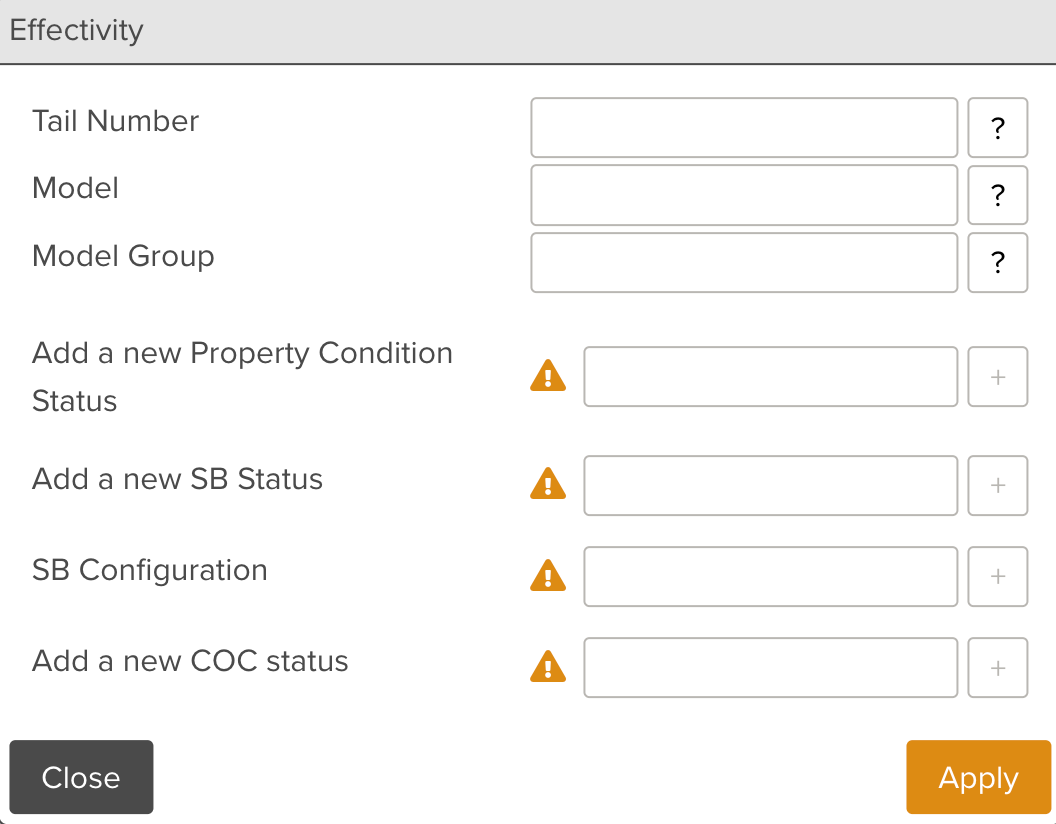Image resolution: width=1056 pixels, height=824 pixels.
Task: Click the Tail Number help question mark
Action: pyautogui.click(x=997, y=128)
